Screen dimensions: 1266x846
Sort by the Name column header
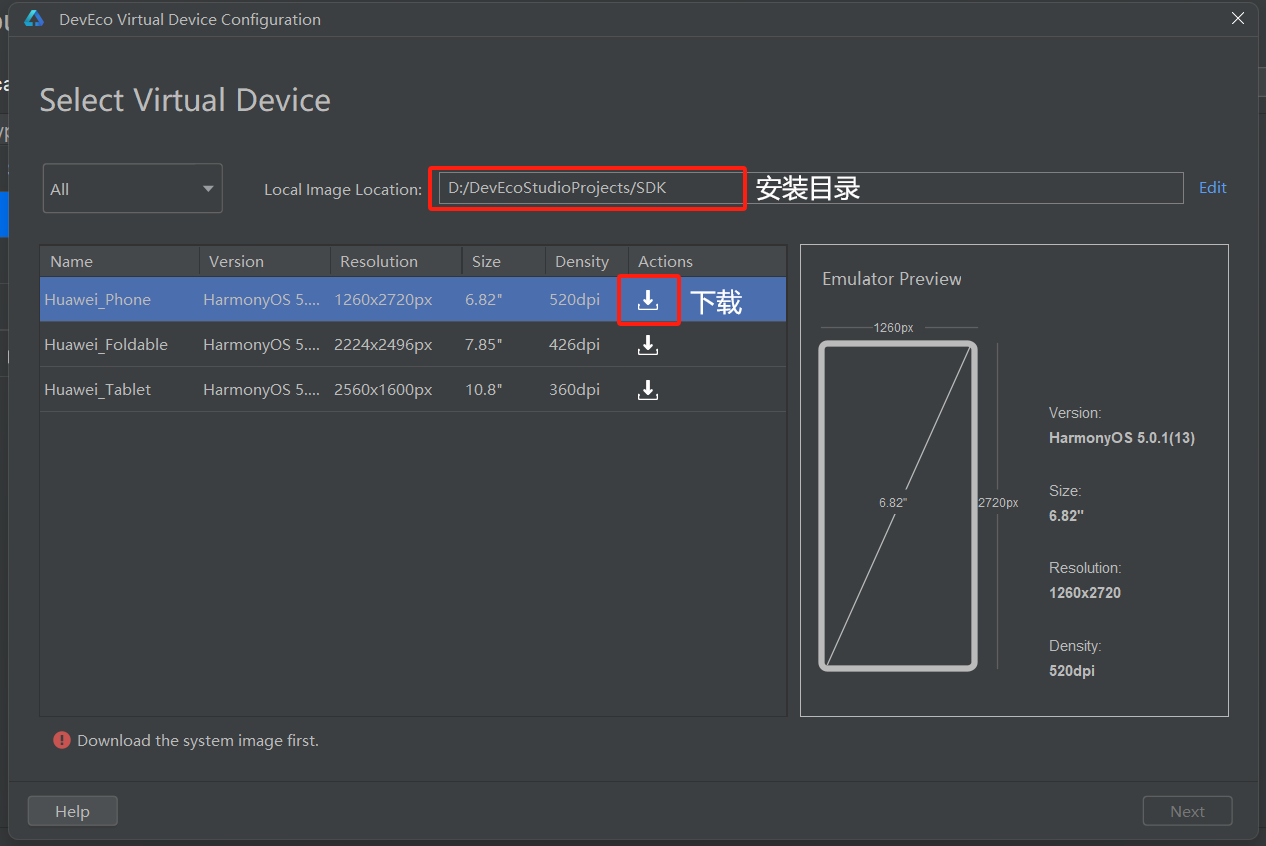(x=119, y=261)
